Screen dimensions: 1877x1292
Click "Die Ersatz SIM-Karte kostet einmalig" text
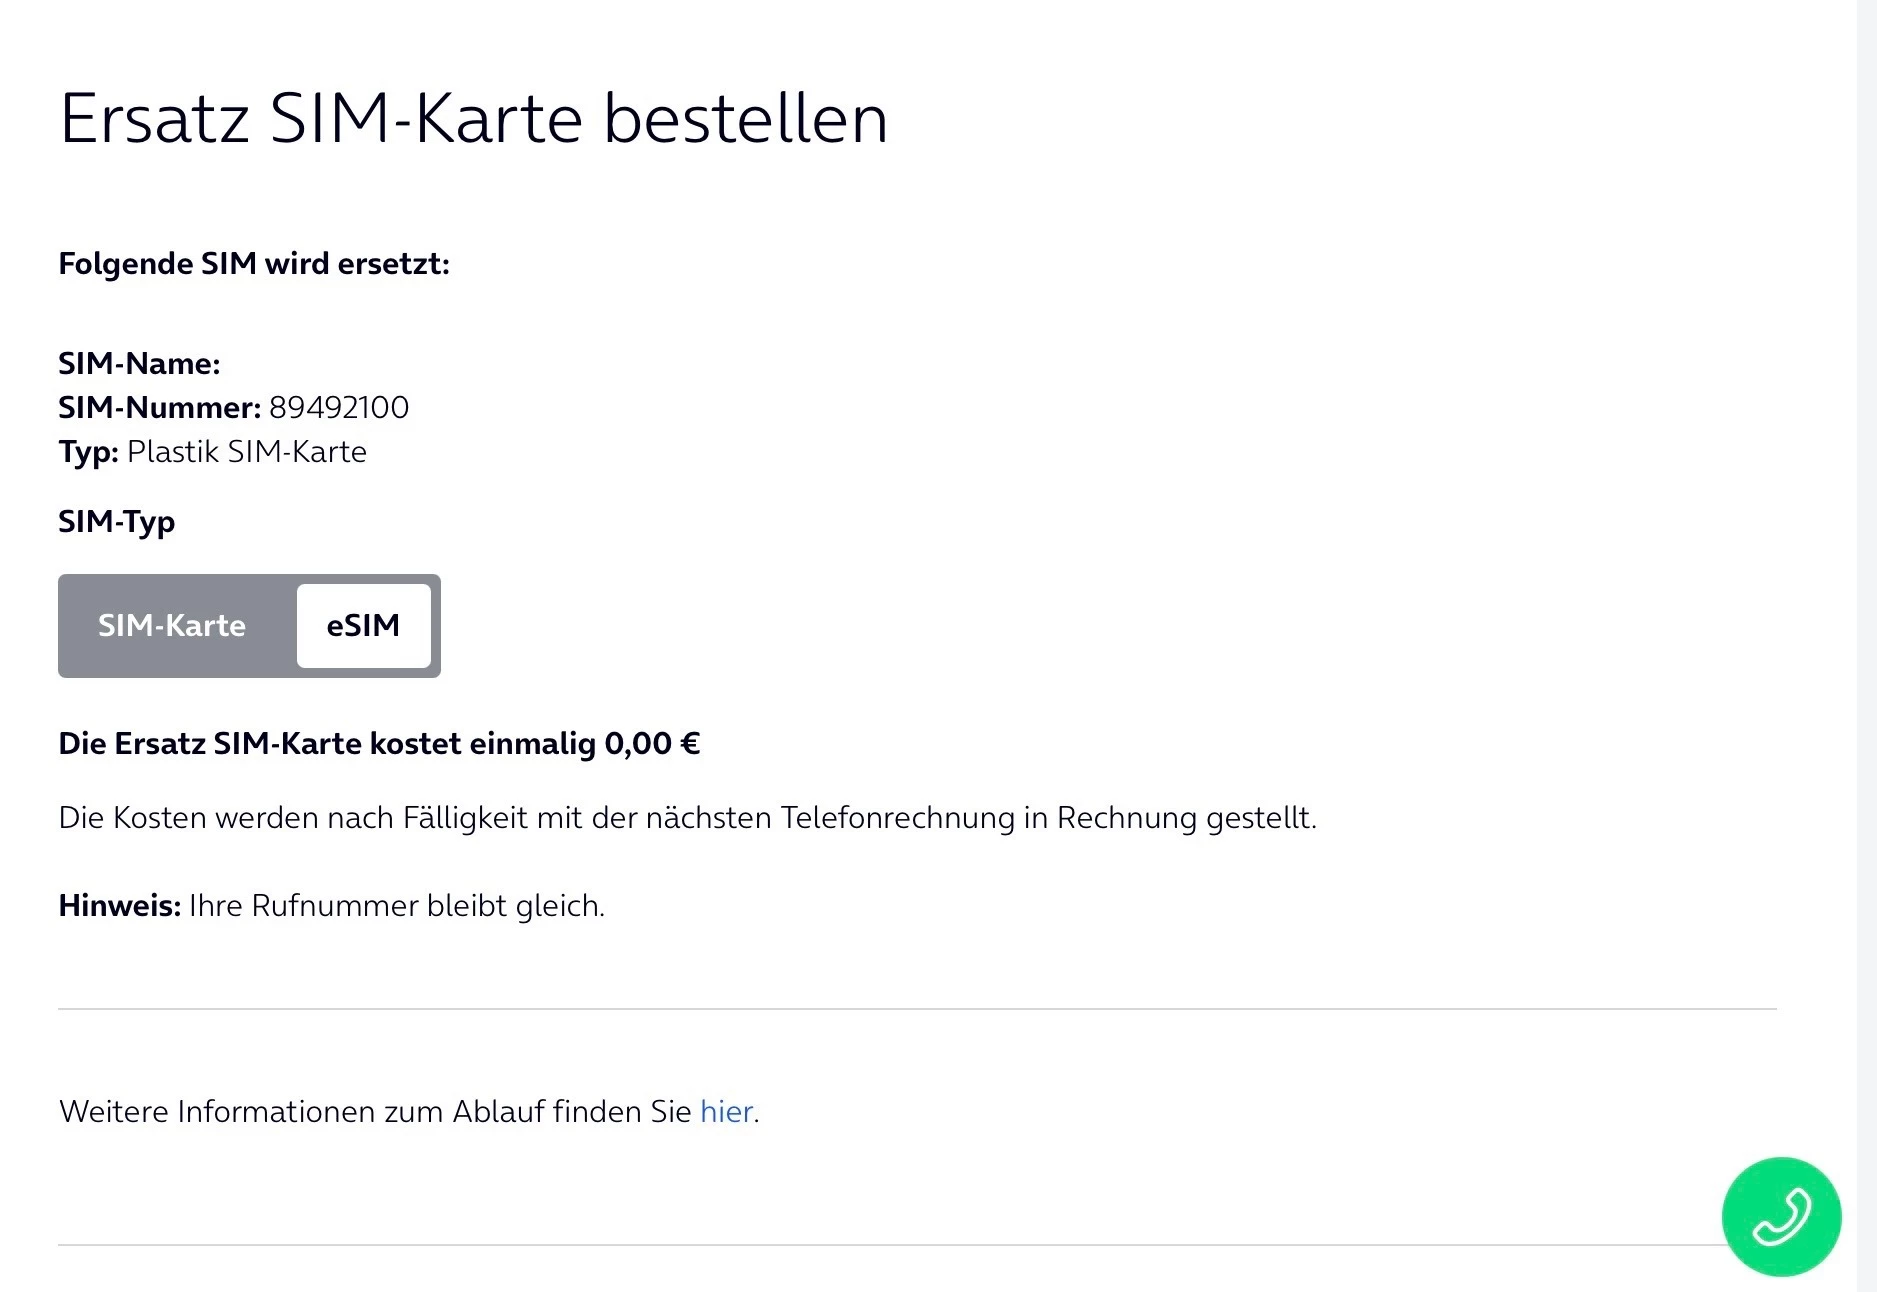(328, 744)
